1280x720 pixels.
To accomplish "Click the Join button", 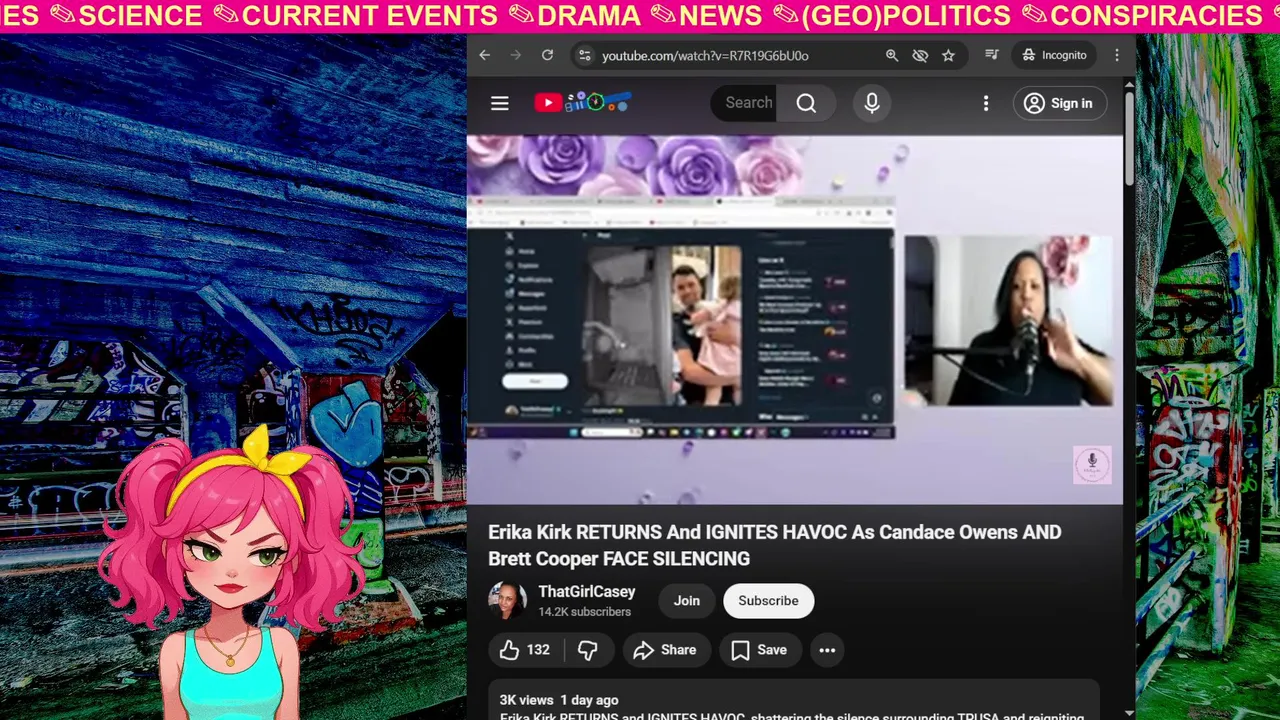I will tap(686, 601).
